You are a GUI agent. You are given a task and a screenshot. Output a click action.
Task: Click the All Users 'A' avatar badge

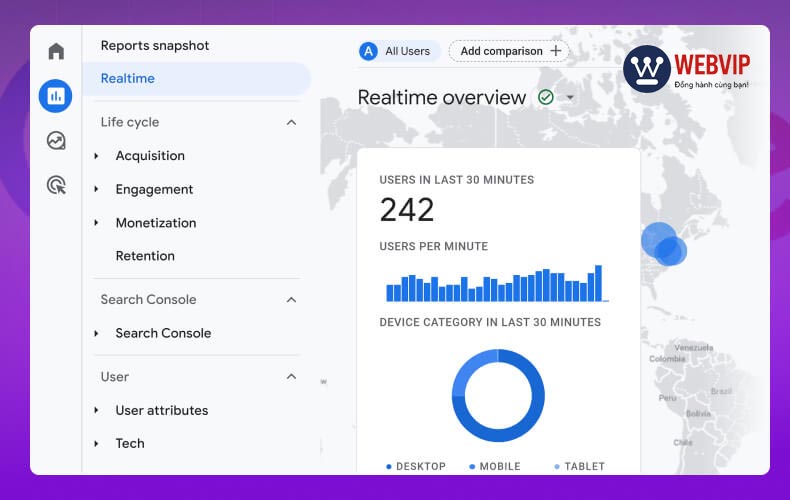tap(369, 51)
